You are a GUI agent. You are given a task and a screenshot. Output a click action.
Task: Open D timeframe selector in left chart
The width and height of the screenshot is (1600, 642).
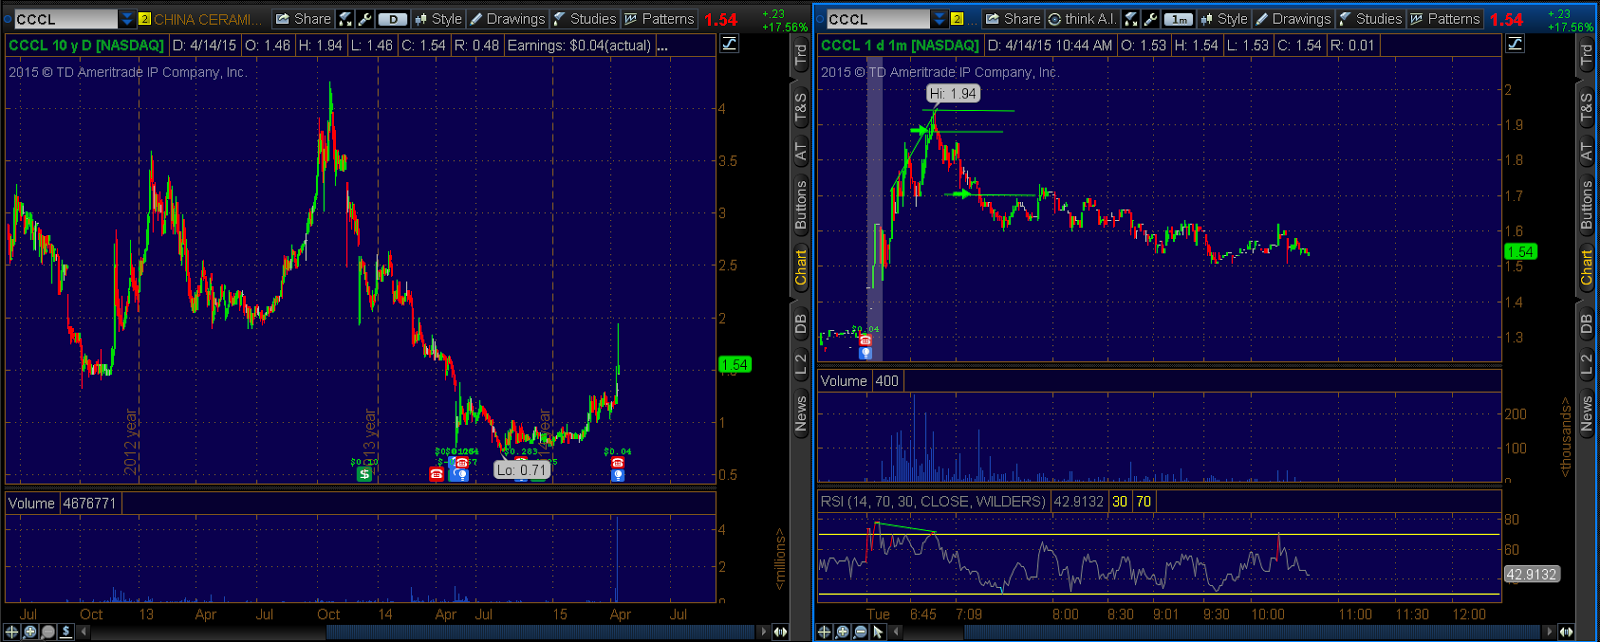tap(392, 19)
